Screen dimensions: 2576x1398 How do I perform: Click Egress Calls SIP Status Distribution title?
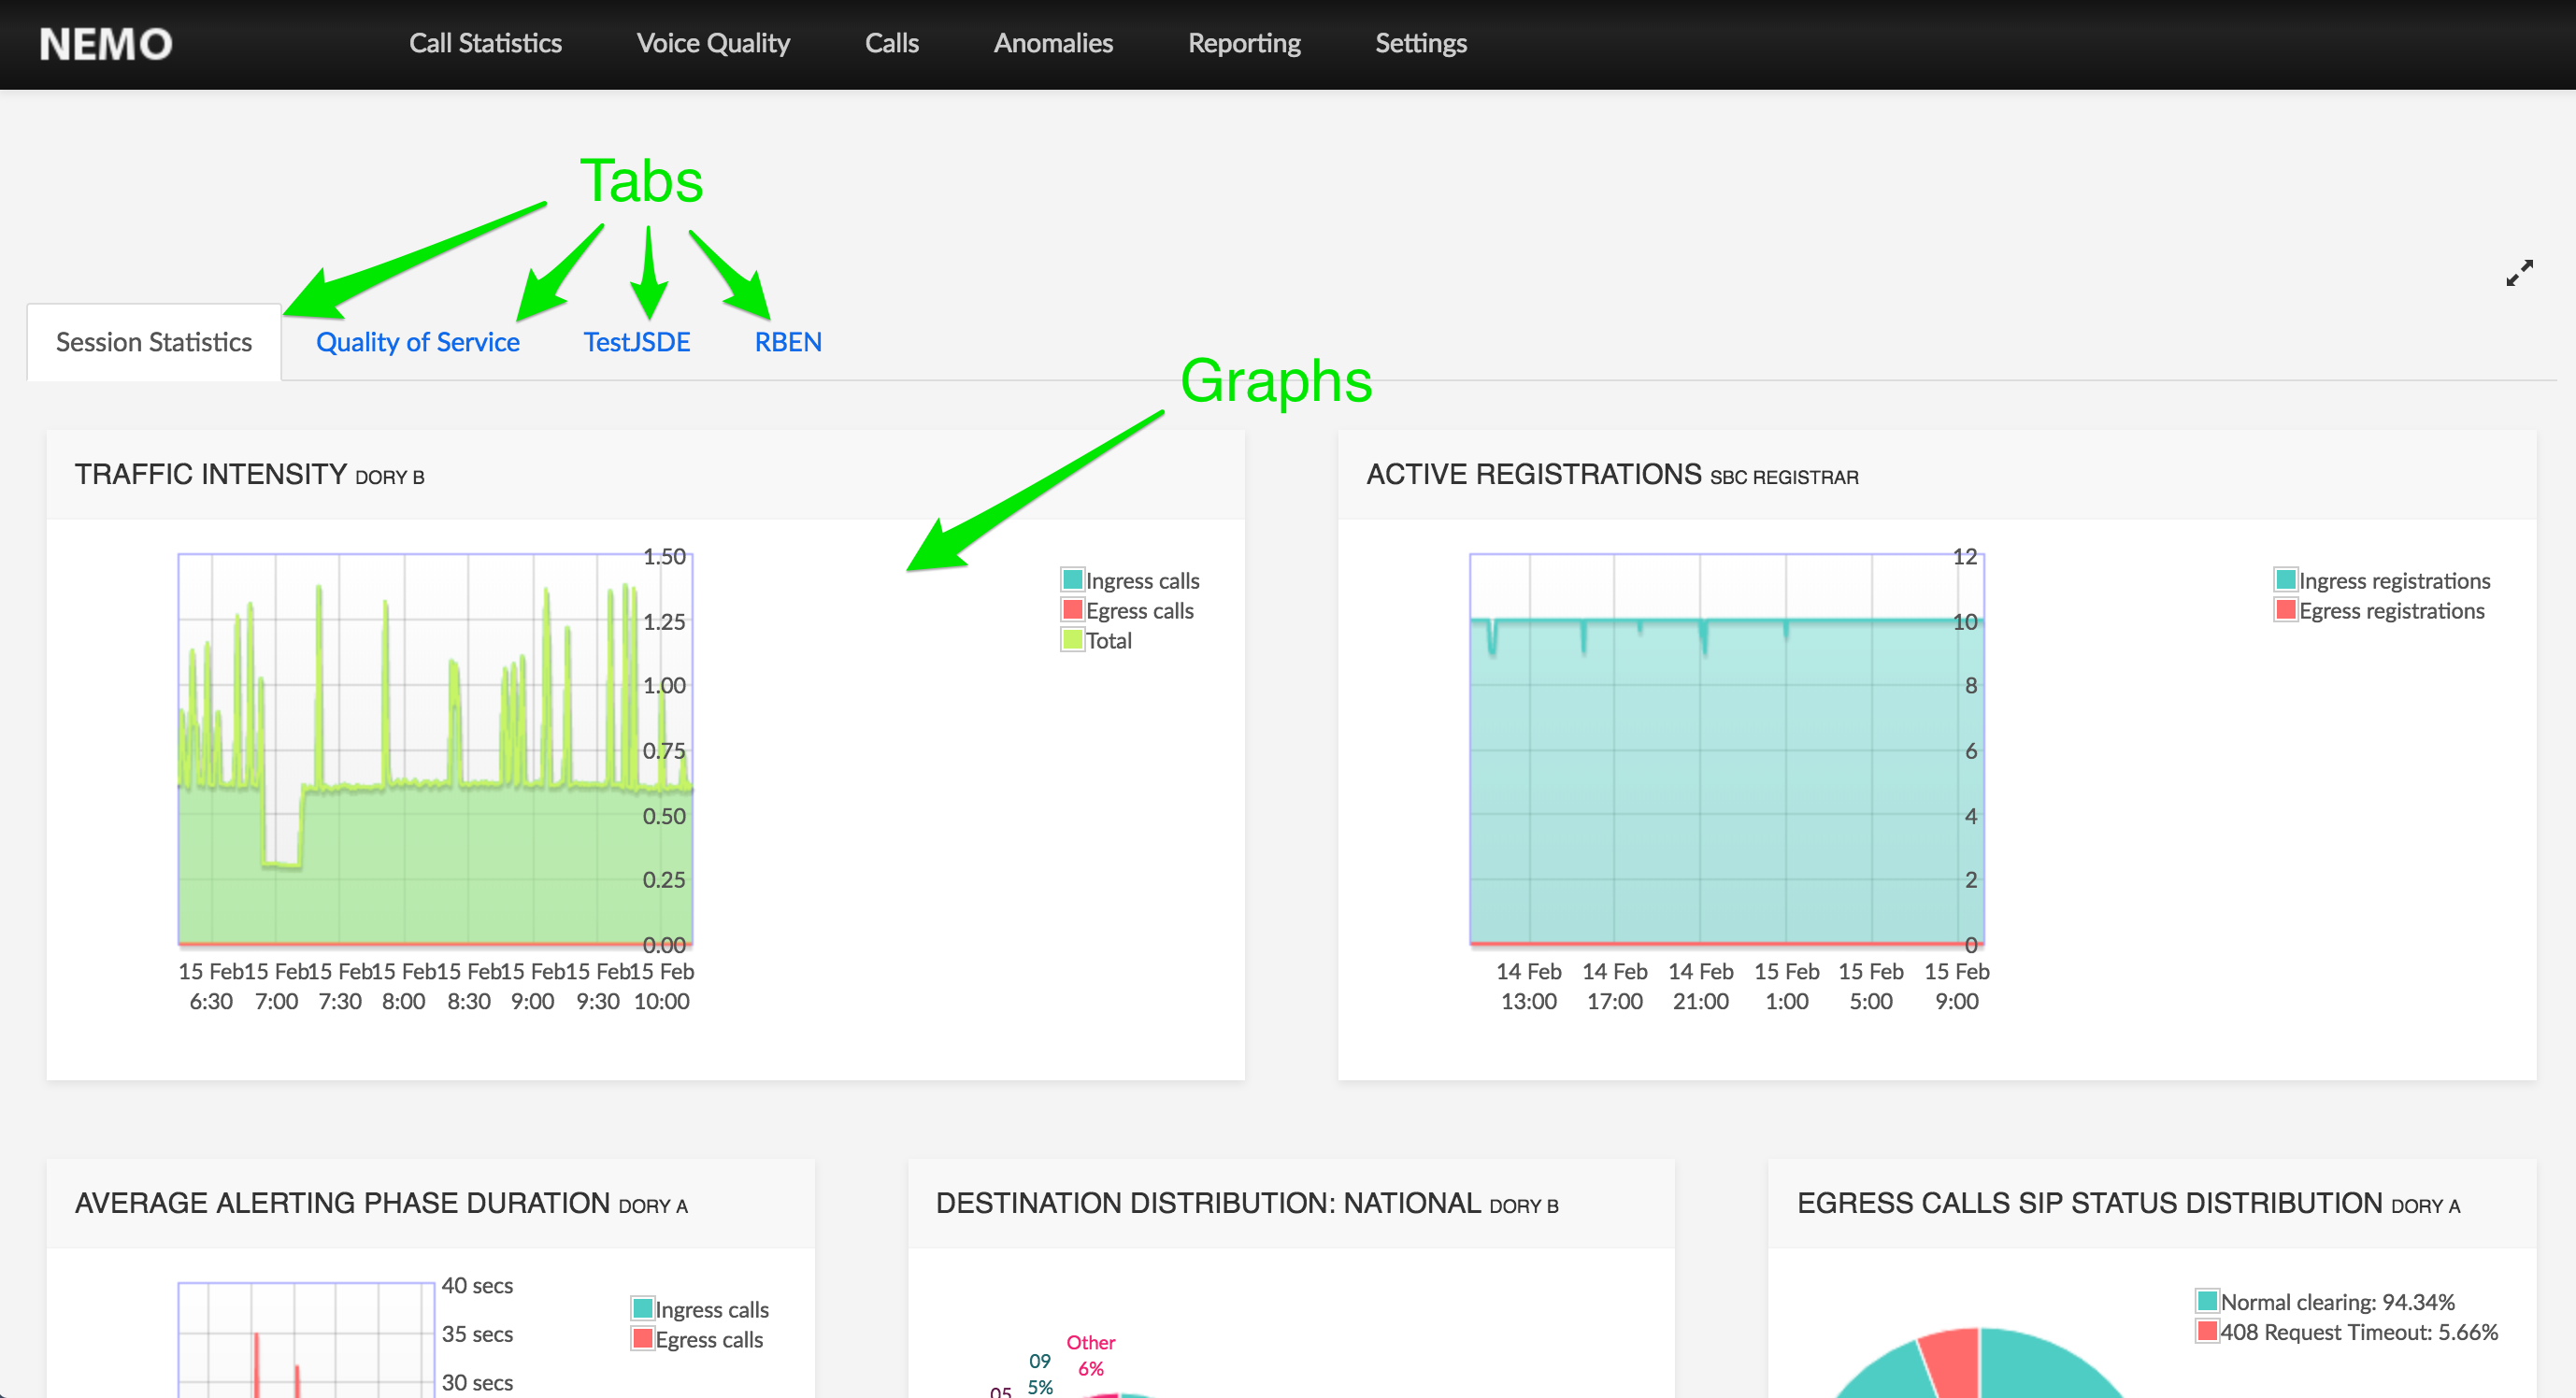coord(2128,1203)
